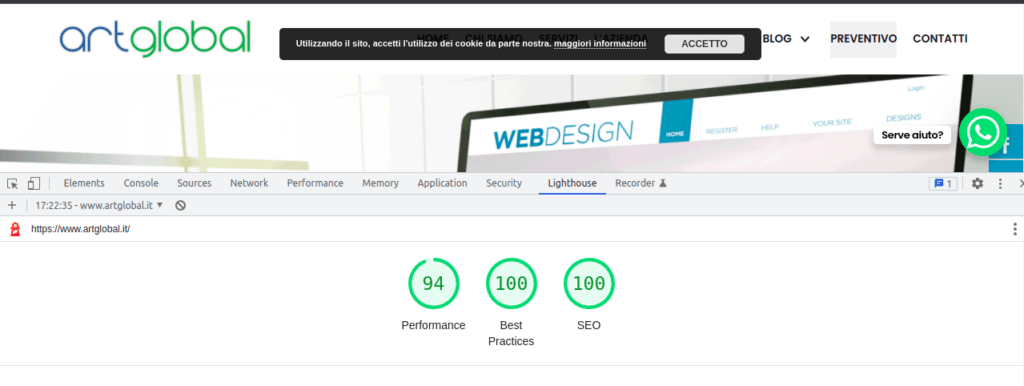Screen dimensions: 1024x386
Task: Click the ACCETTO cookie button
Action: [x=704, y=44]
